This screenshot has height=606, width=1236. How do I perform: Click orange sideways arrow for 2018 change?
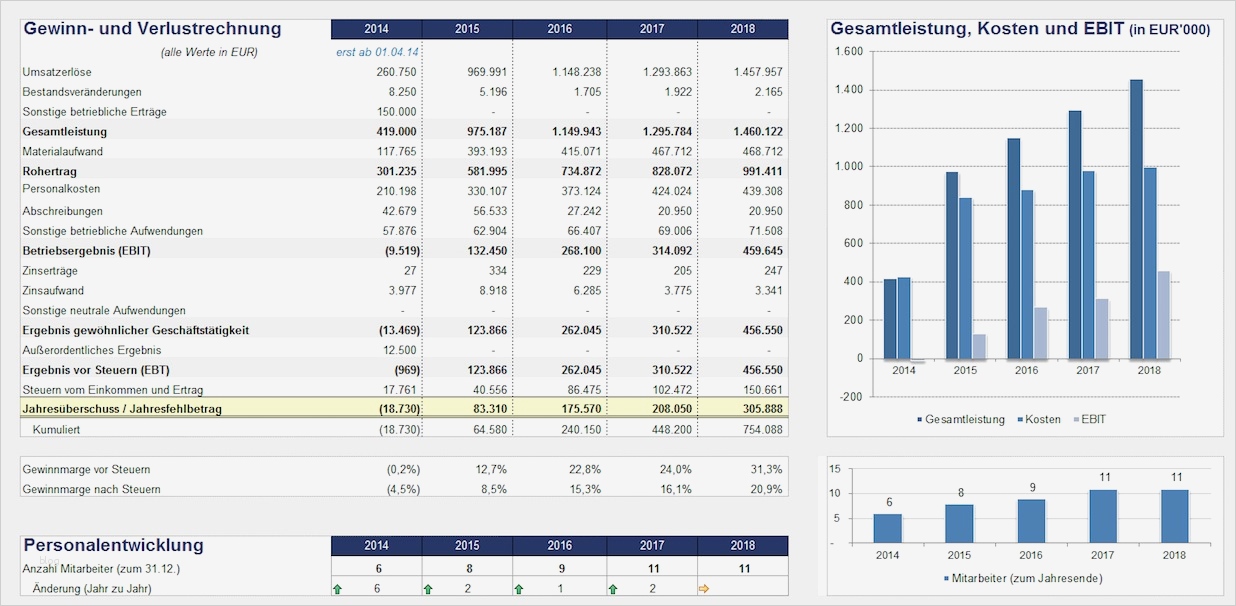[x=703, y=588]
